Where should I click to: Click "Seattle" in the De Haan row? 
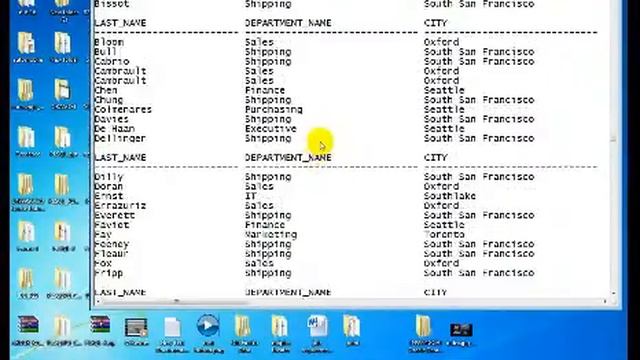pos(444,129)
